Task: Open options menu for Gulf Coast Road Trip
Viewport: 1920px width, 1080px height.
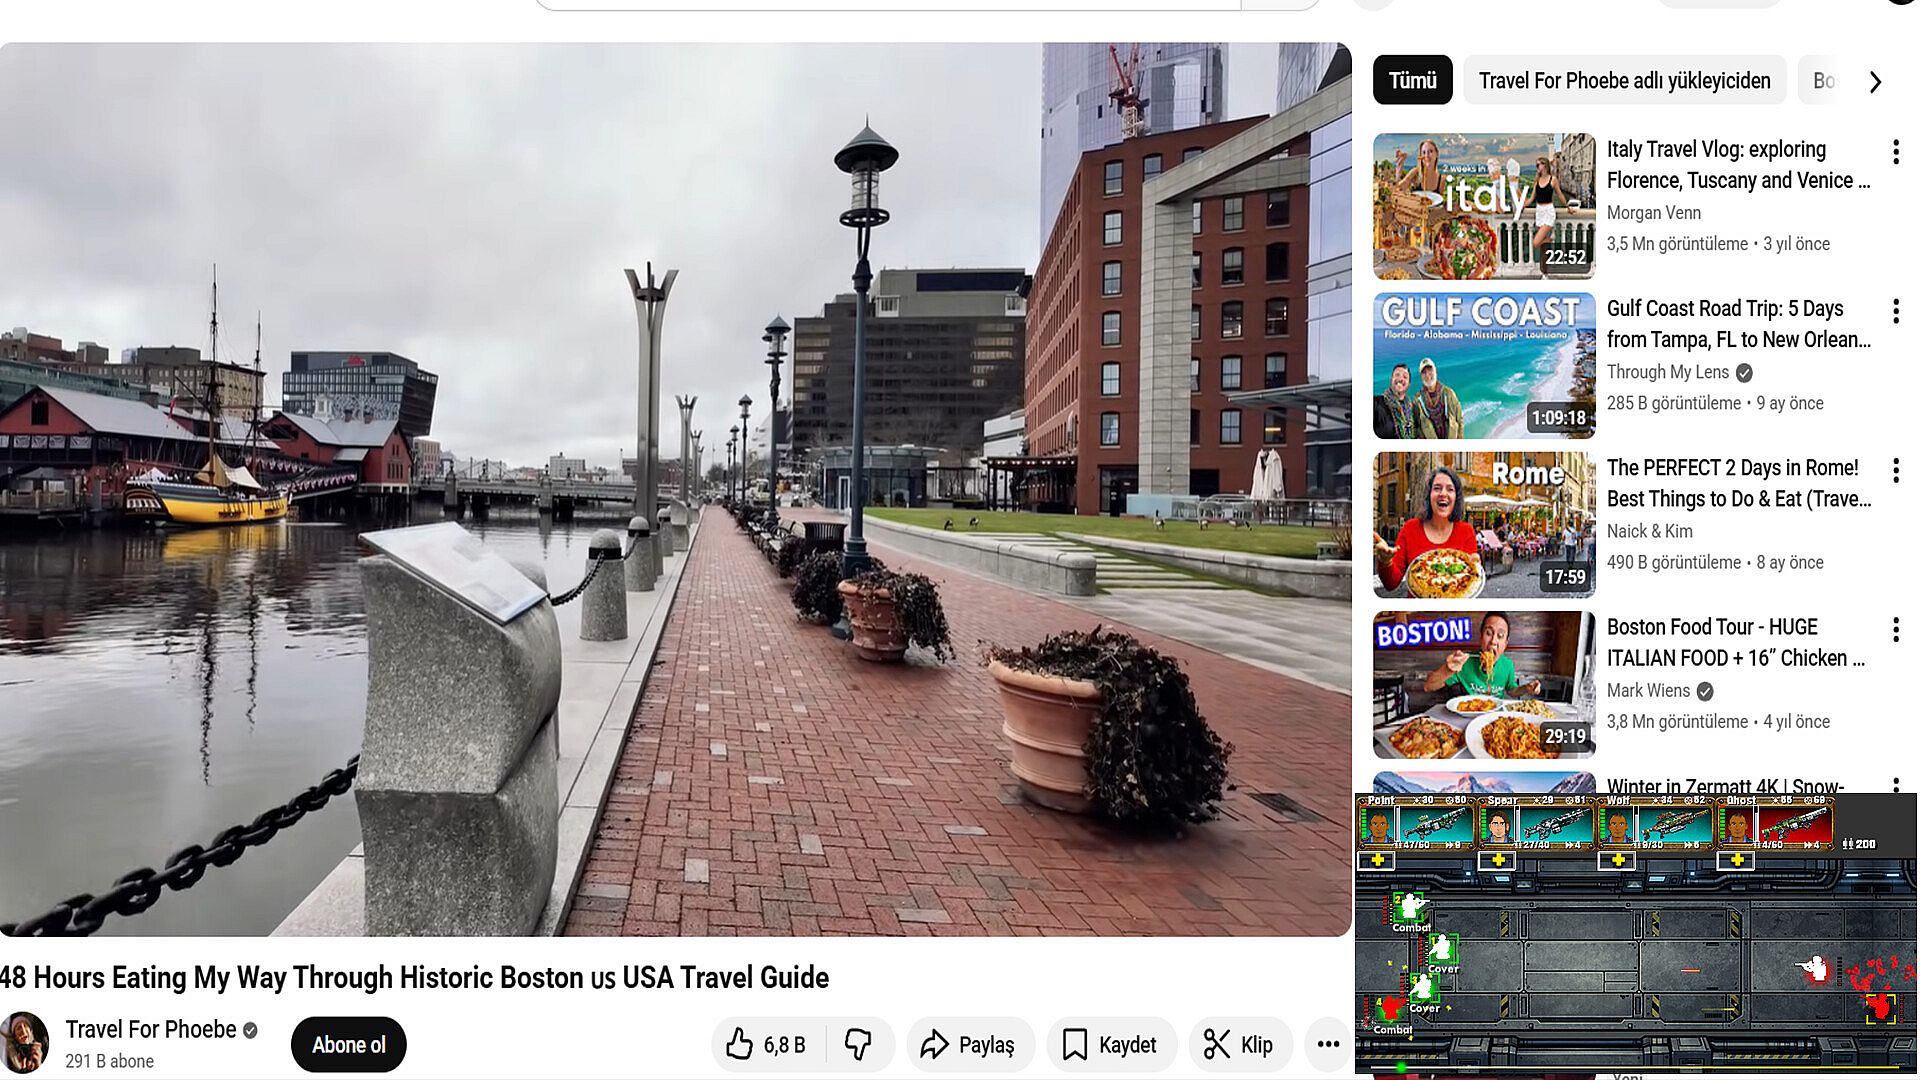Action: pos(1895,311)
